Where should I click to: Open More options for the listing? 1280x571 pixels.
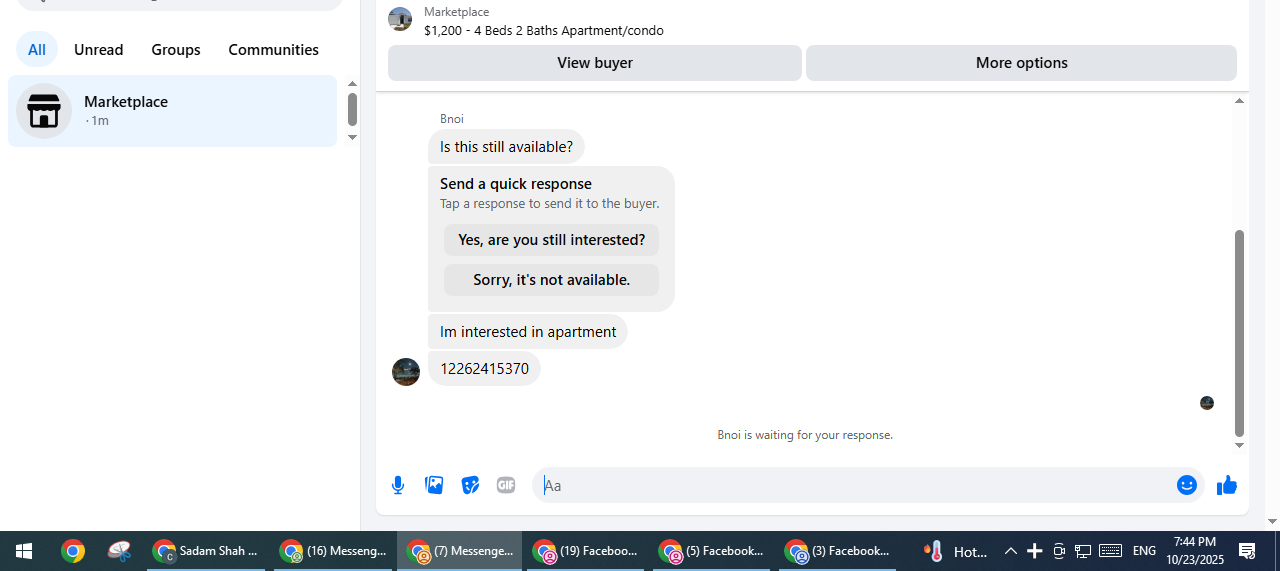coord(1022,63)
